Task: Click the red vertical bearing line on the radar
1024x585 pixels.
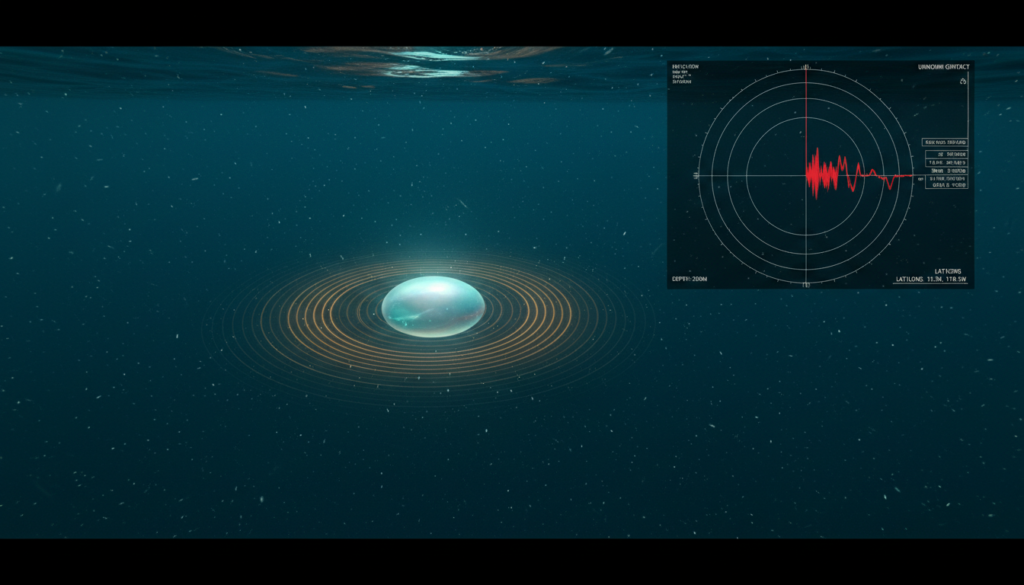Action: click(x=806, y=110)
